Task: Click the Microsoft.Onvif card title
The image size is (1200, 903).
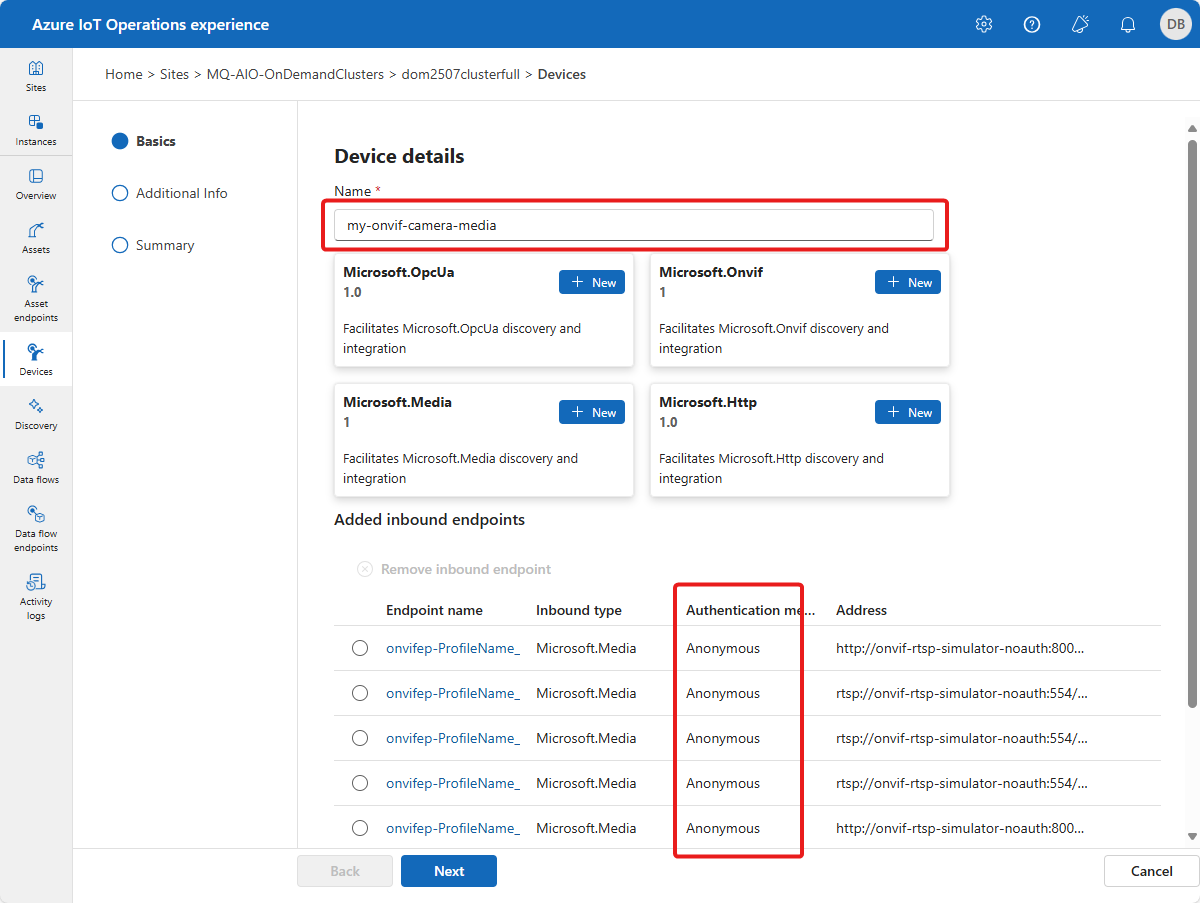Action: click(711, 272)
